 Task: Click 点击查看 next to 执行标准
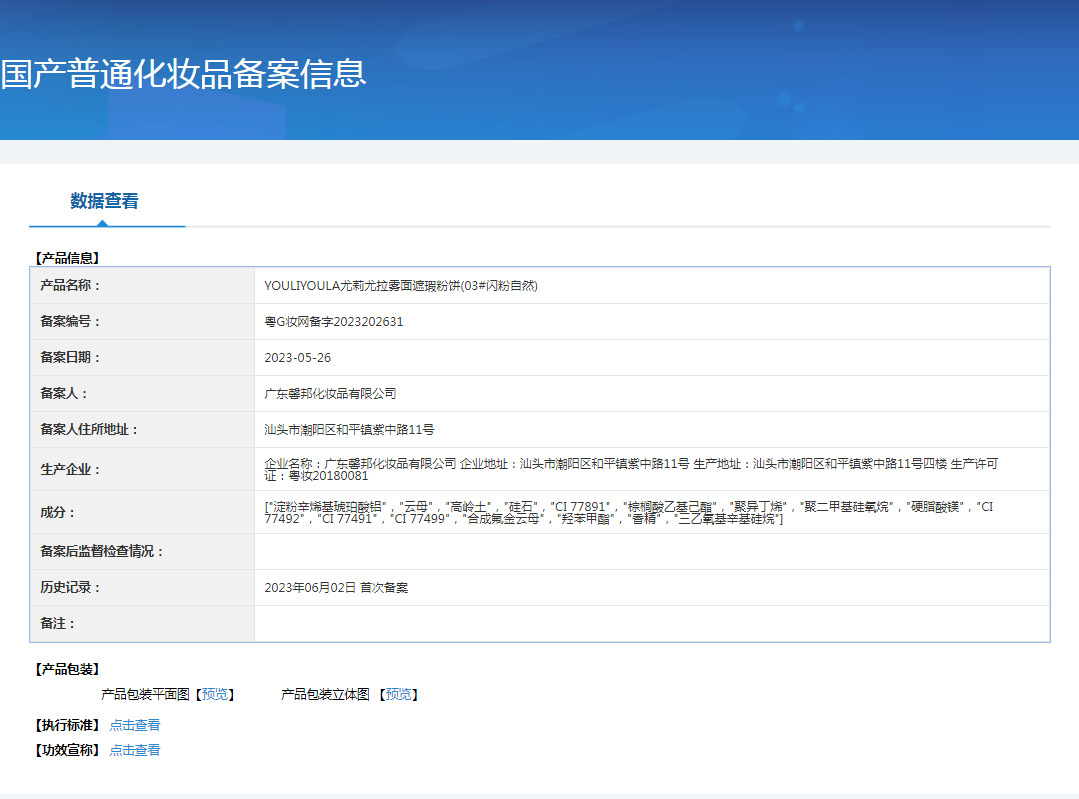click(135, 725)
